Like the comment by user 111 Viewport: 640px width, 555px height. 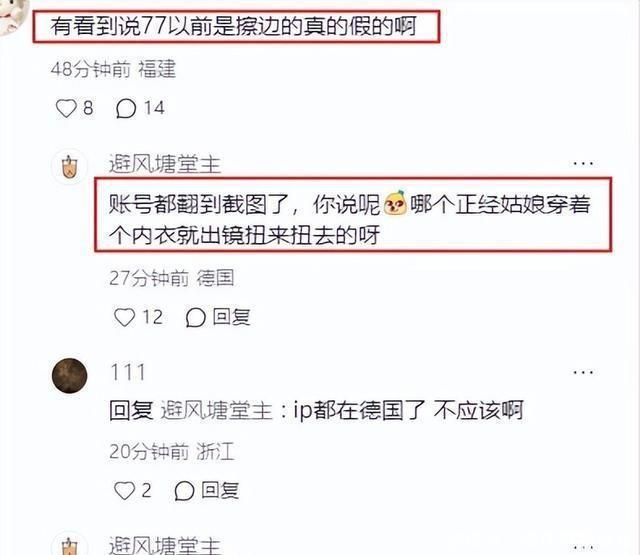124,491
